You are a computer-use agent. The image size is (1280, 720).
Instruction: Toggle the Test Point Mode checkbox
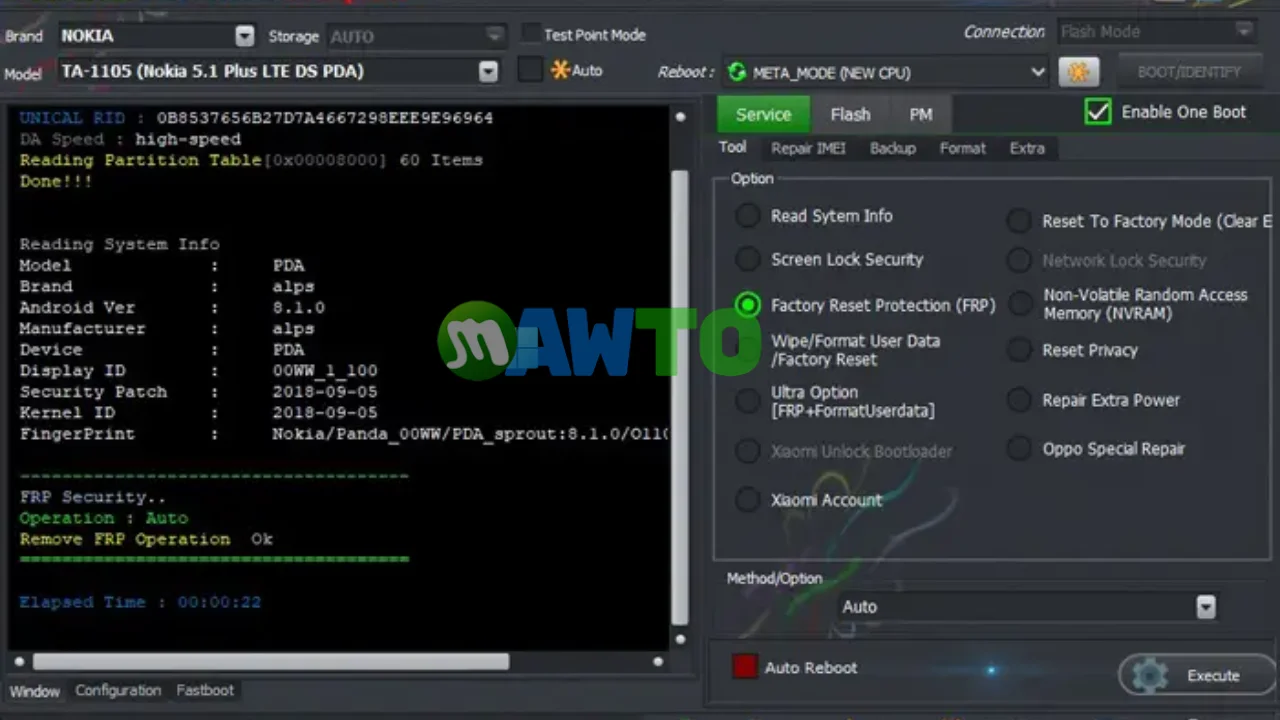pos(531,34)
